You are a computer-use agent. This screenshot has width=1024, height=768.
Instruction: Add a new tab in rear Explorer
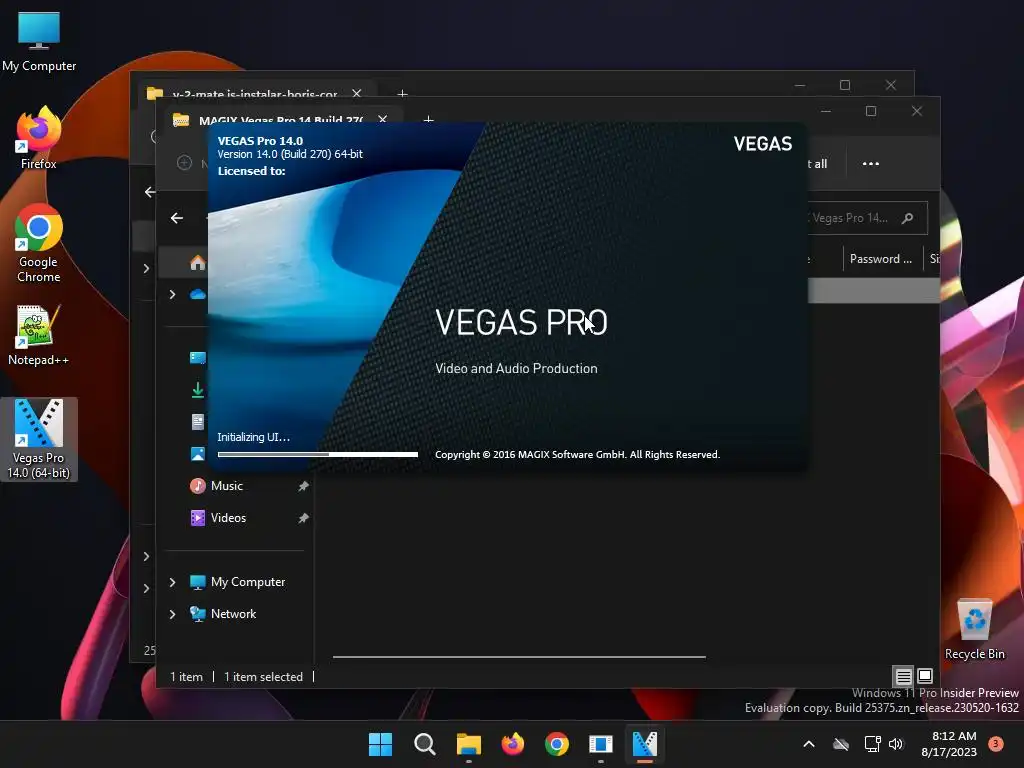pos(402,94)
